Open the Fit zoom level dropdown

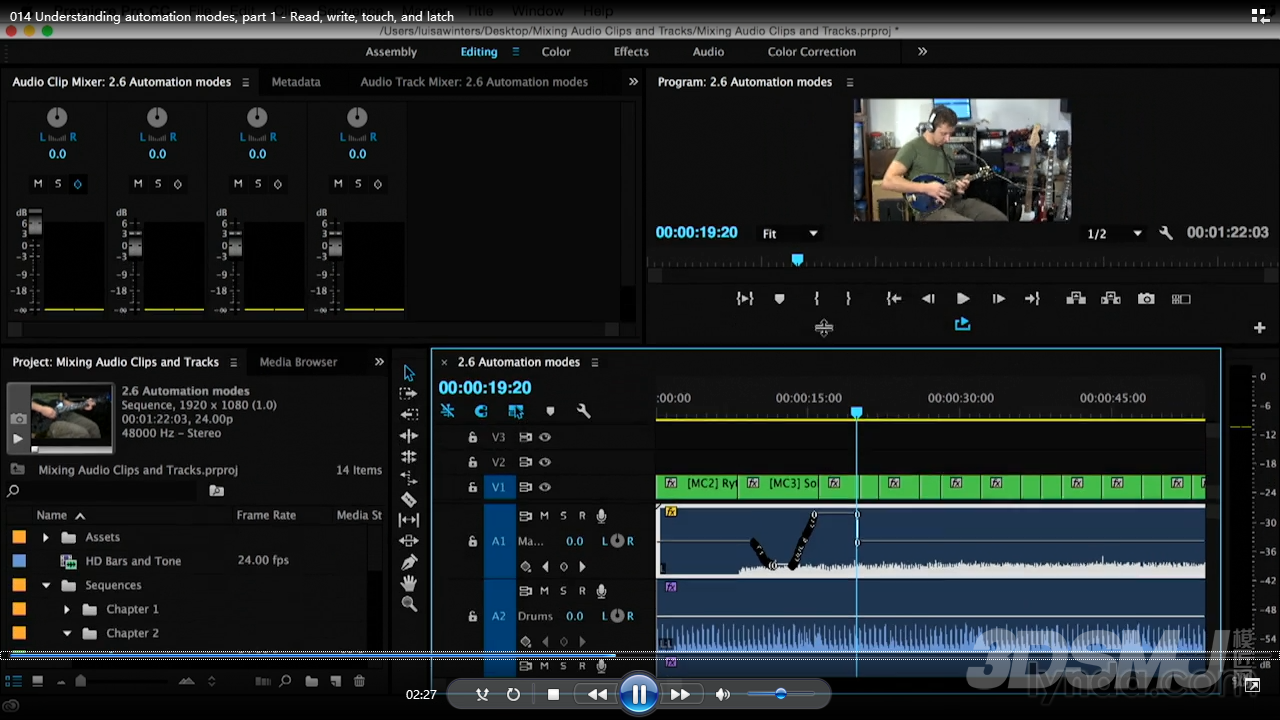tap(790, 233)
